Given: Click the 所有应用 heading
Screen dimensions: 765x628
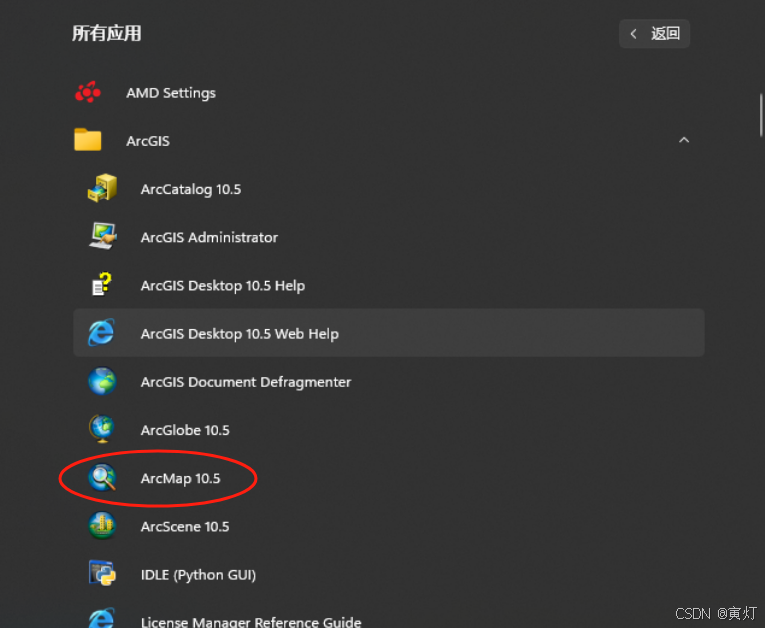Looking at the screenshot, I should [x=107, y=34].
